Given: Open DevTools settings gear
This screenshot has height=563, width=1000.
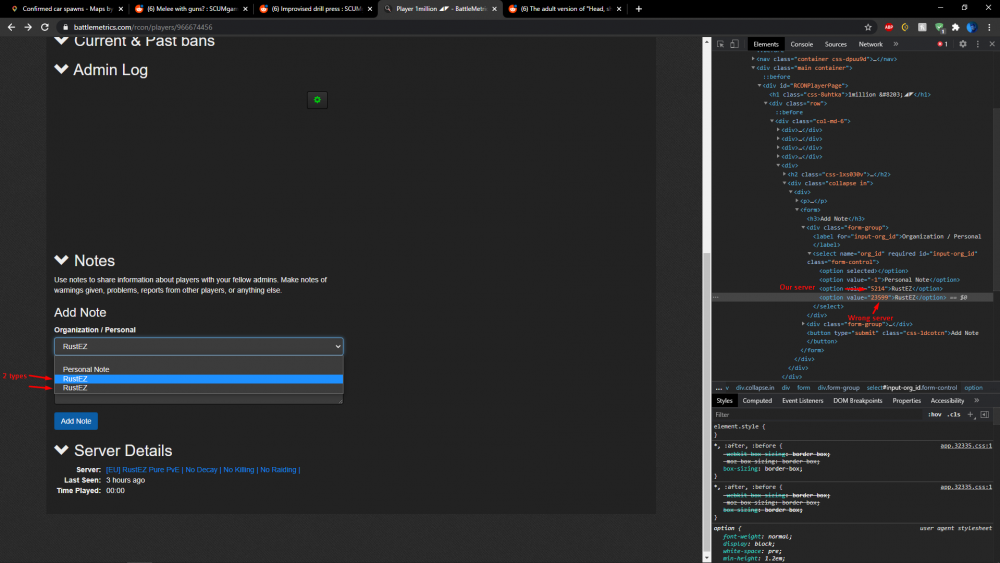Looking at the screenshot, I should [963, 44].
